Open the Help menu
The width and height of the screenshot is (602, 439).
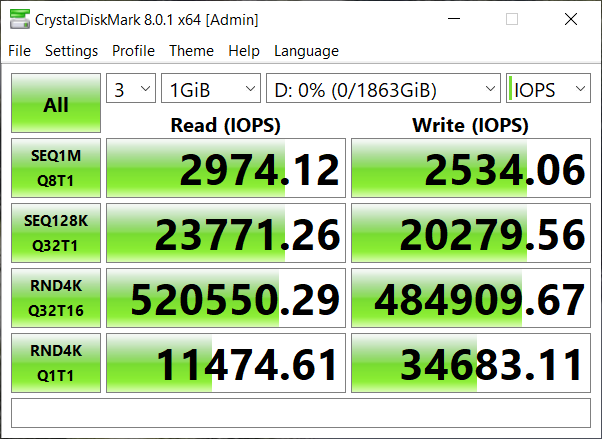[x=244, y=51]
